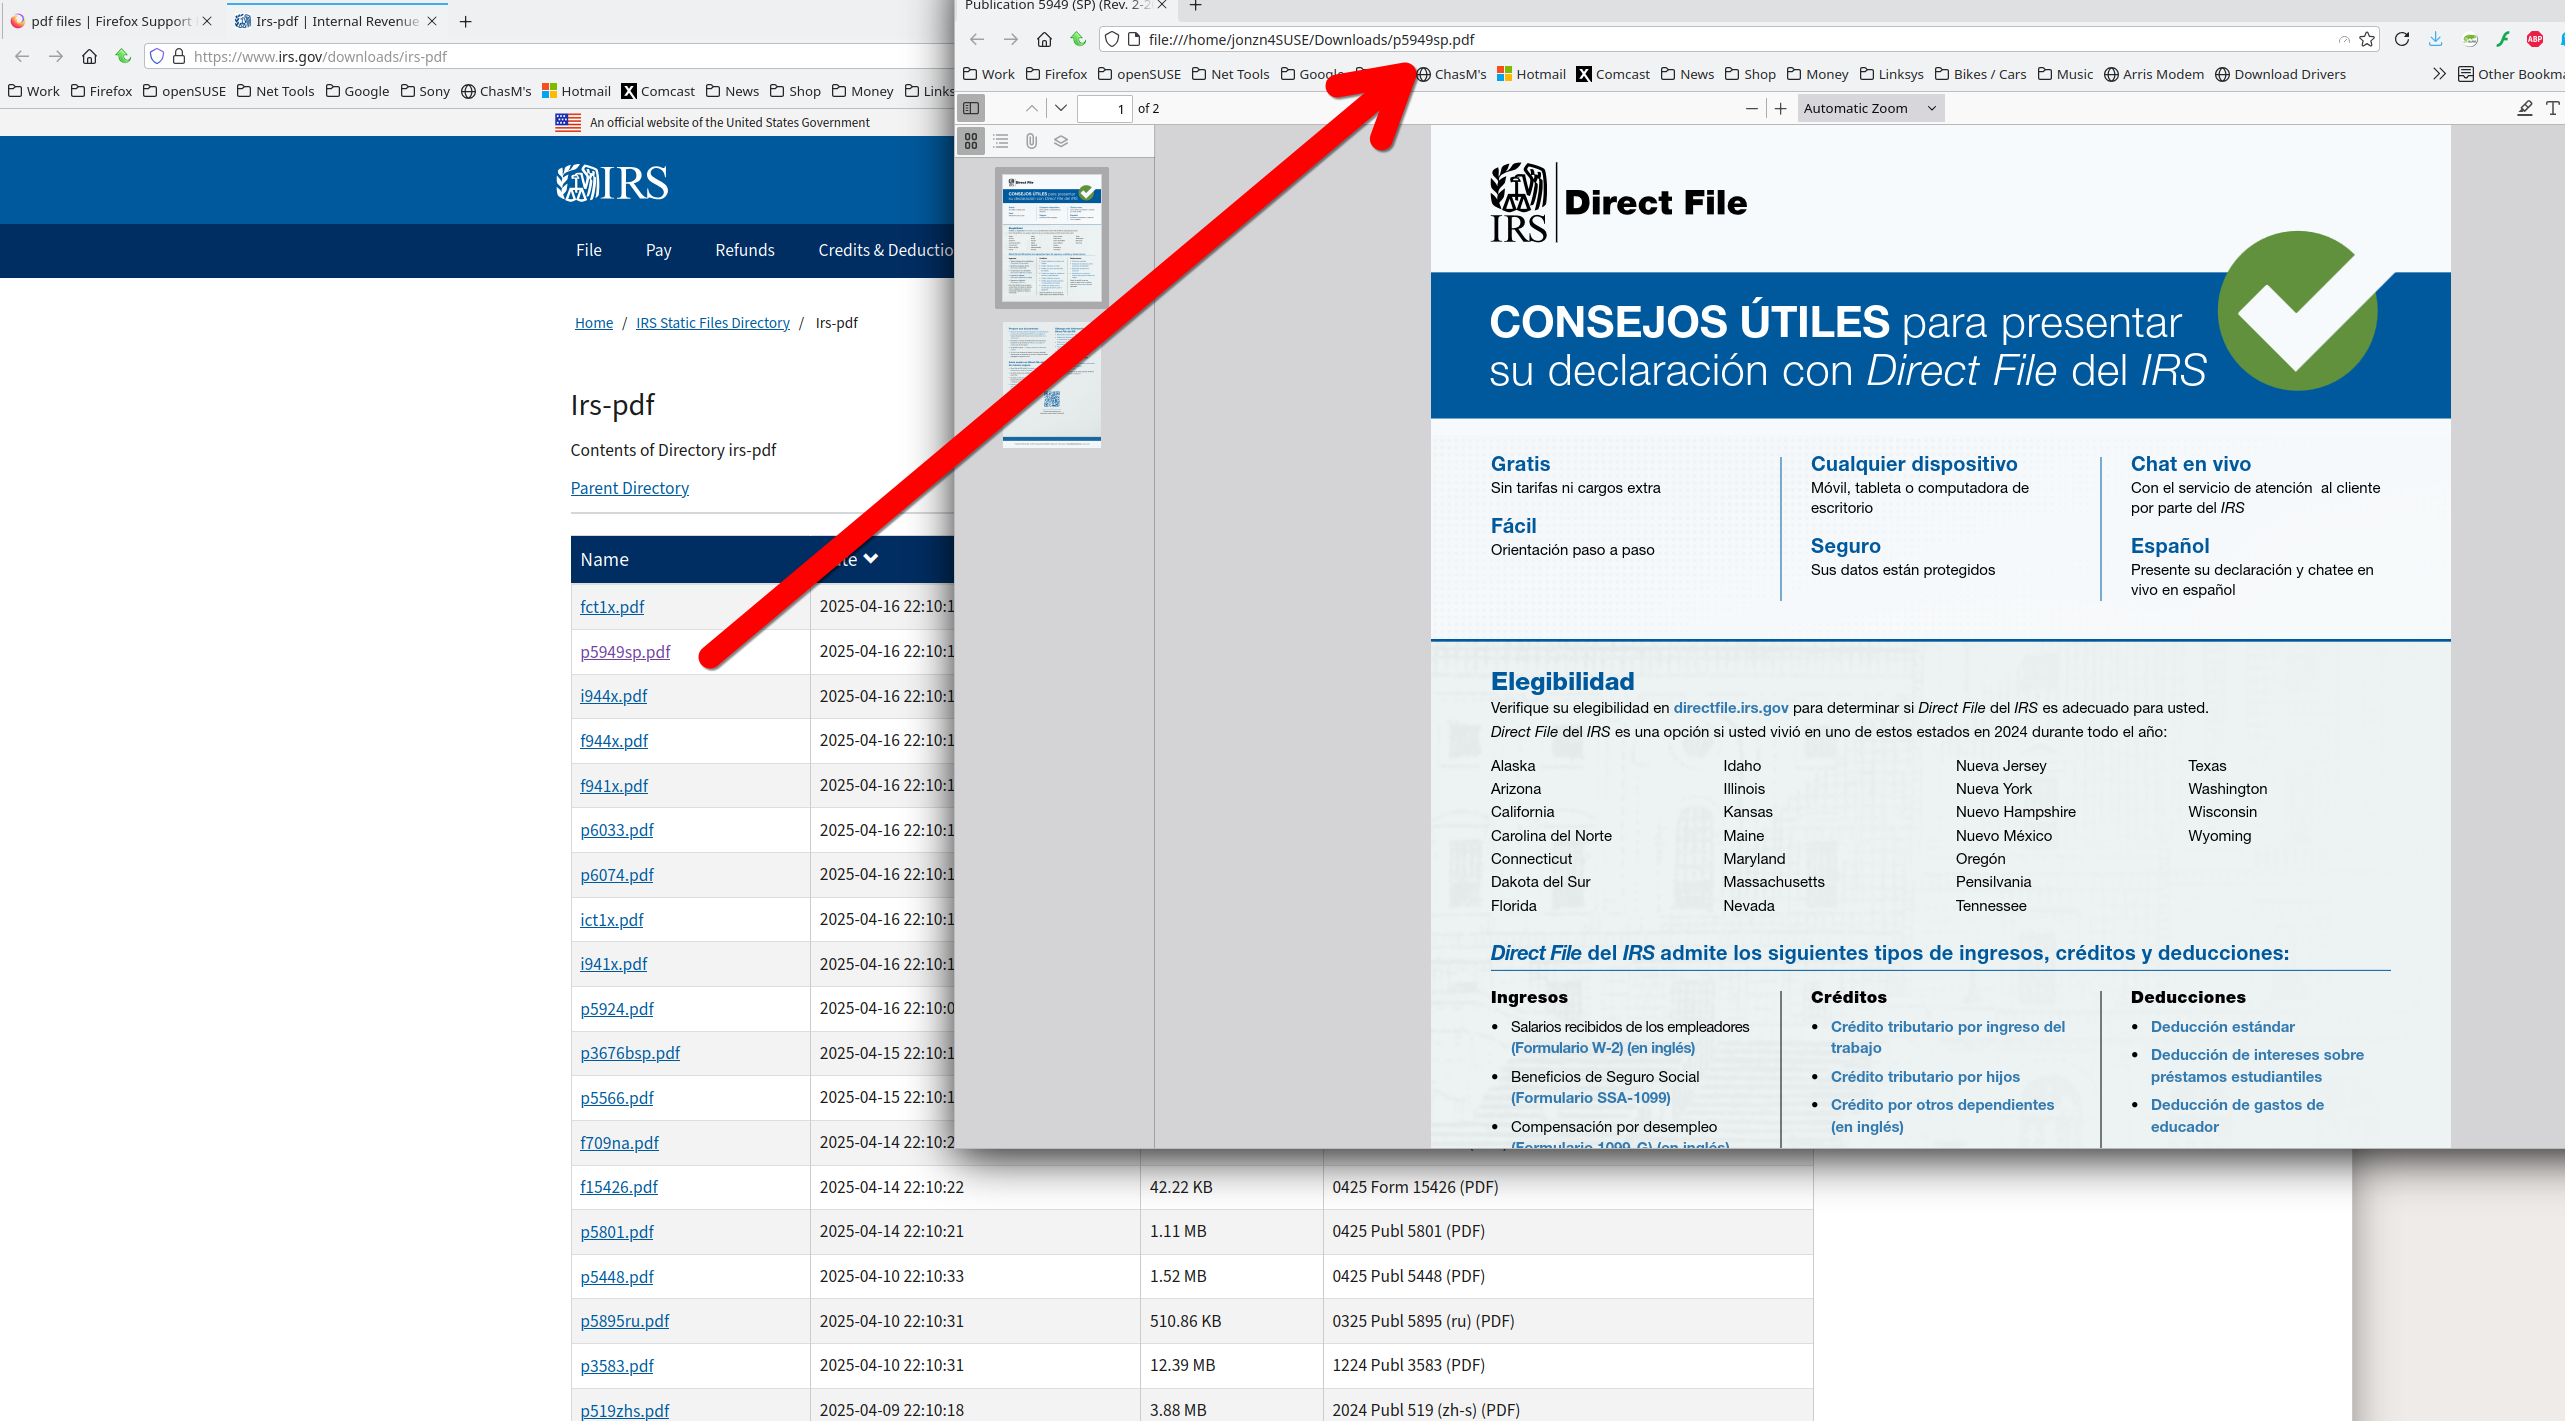Go forward in the PDF browser window

1011,39
